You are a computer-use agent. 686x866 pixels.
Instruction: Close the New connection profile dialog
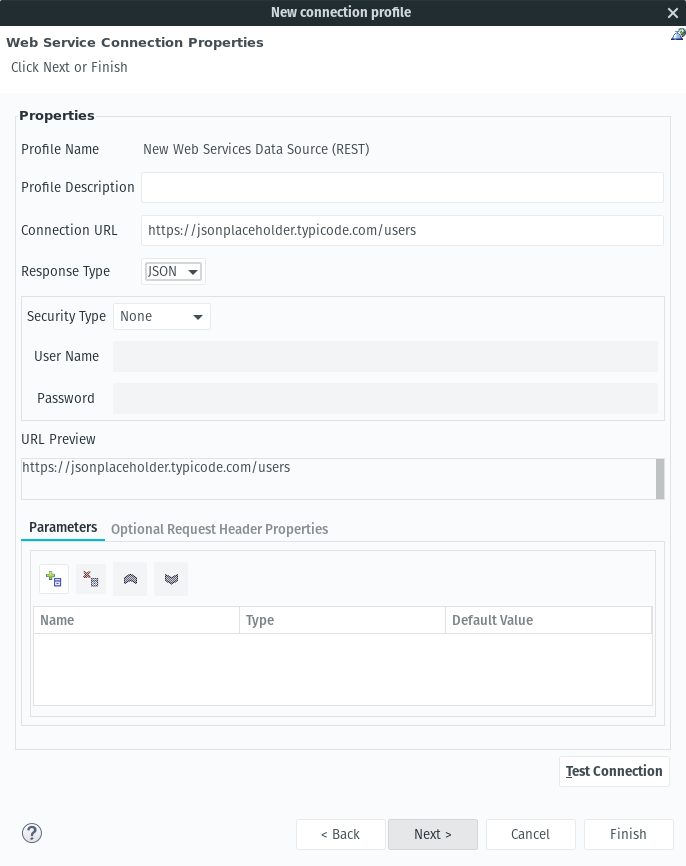(672, 13)
